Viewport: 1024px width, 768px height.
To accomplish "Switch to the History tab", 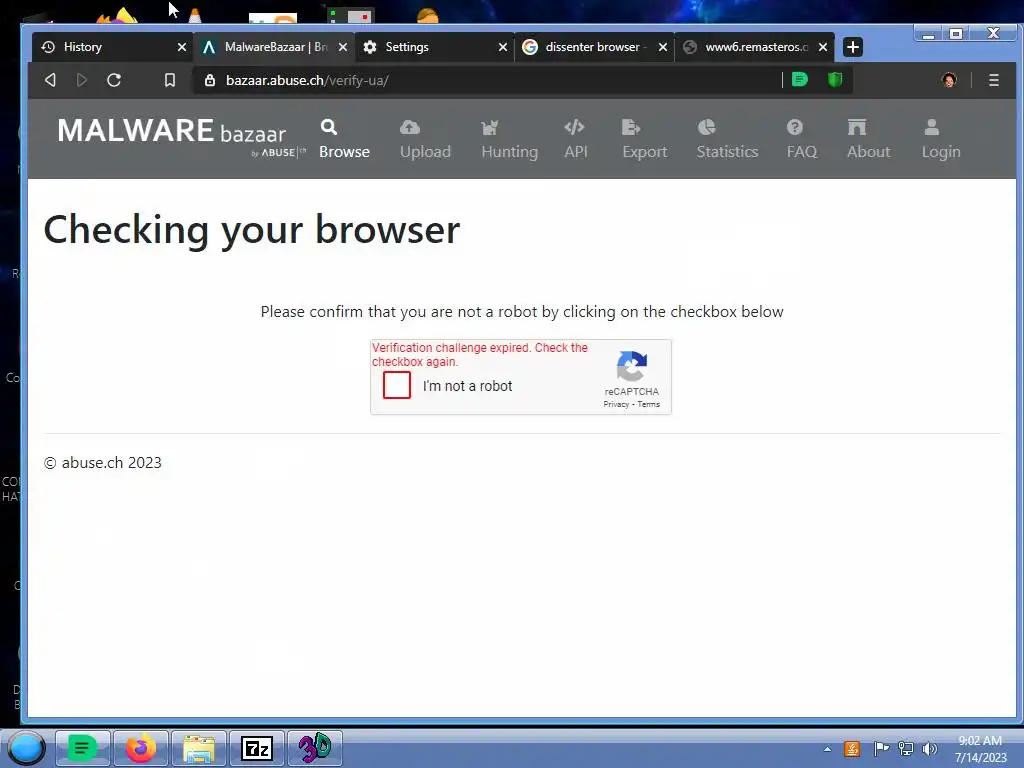I will pyautogui.click(x=103, y=47).
